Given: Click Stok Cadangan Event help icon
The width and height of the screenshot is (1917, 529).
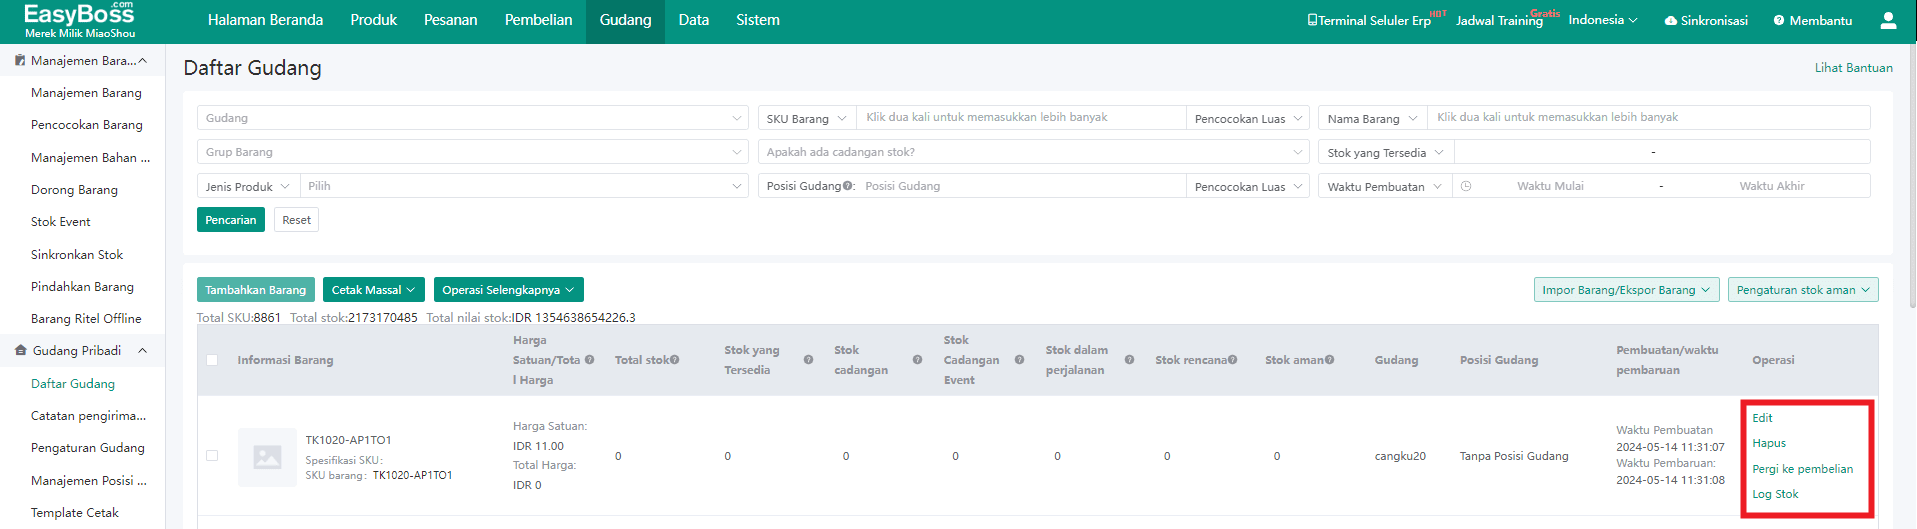Looking at the screenshot, I should [1019, 360].
